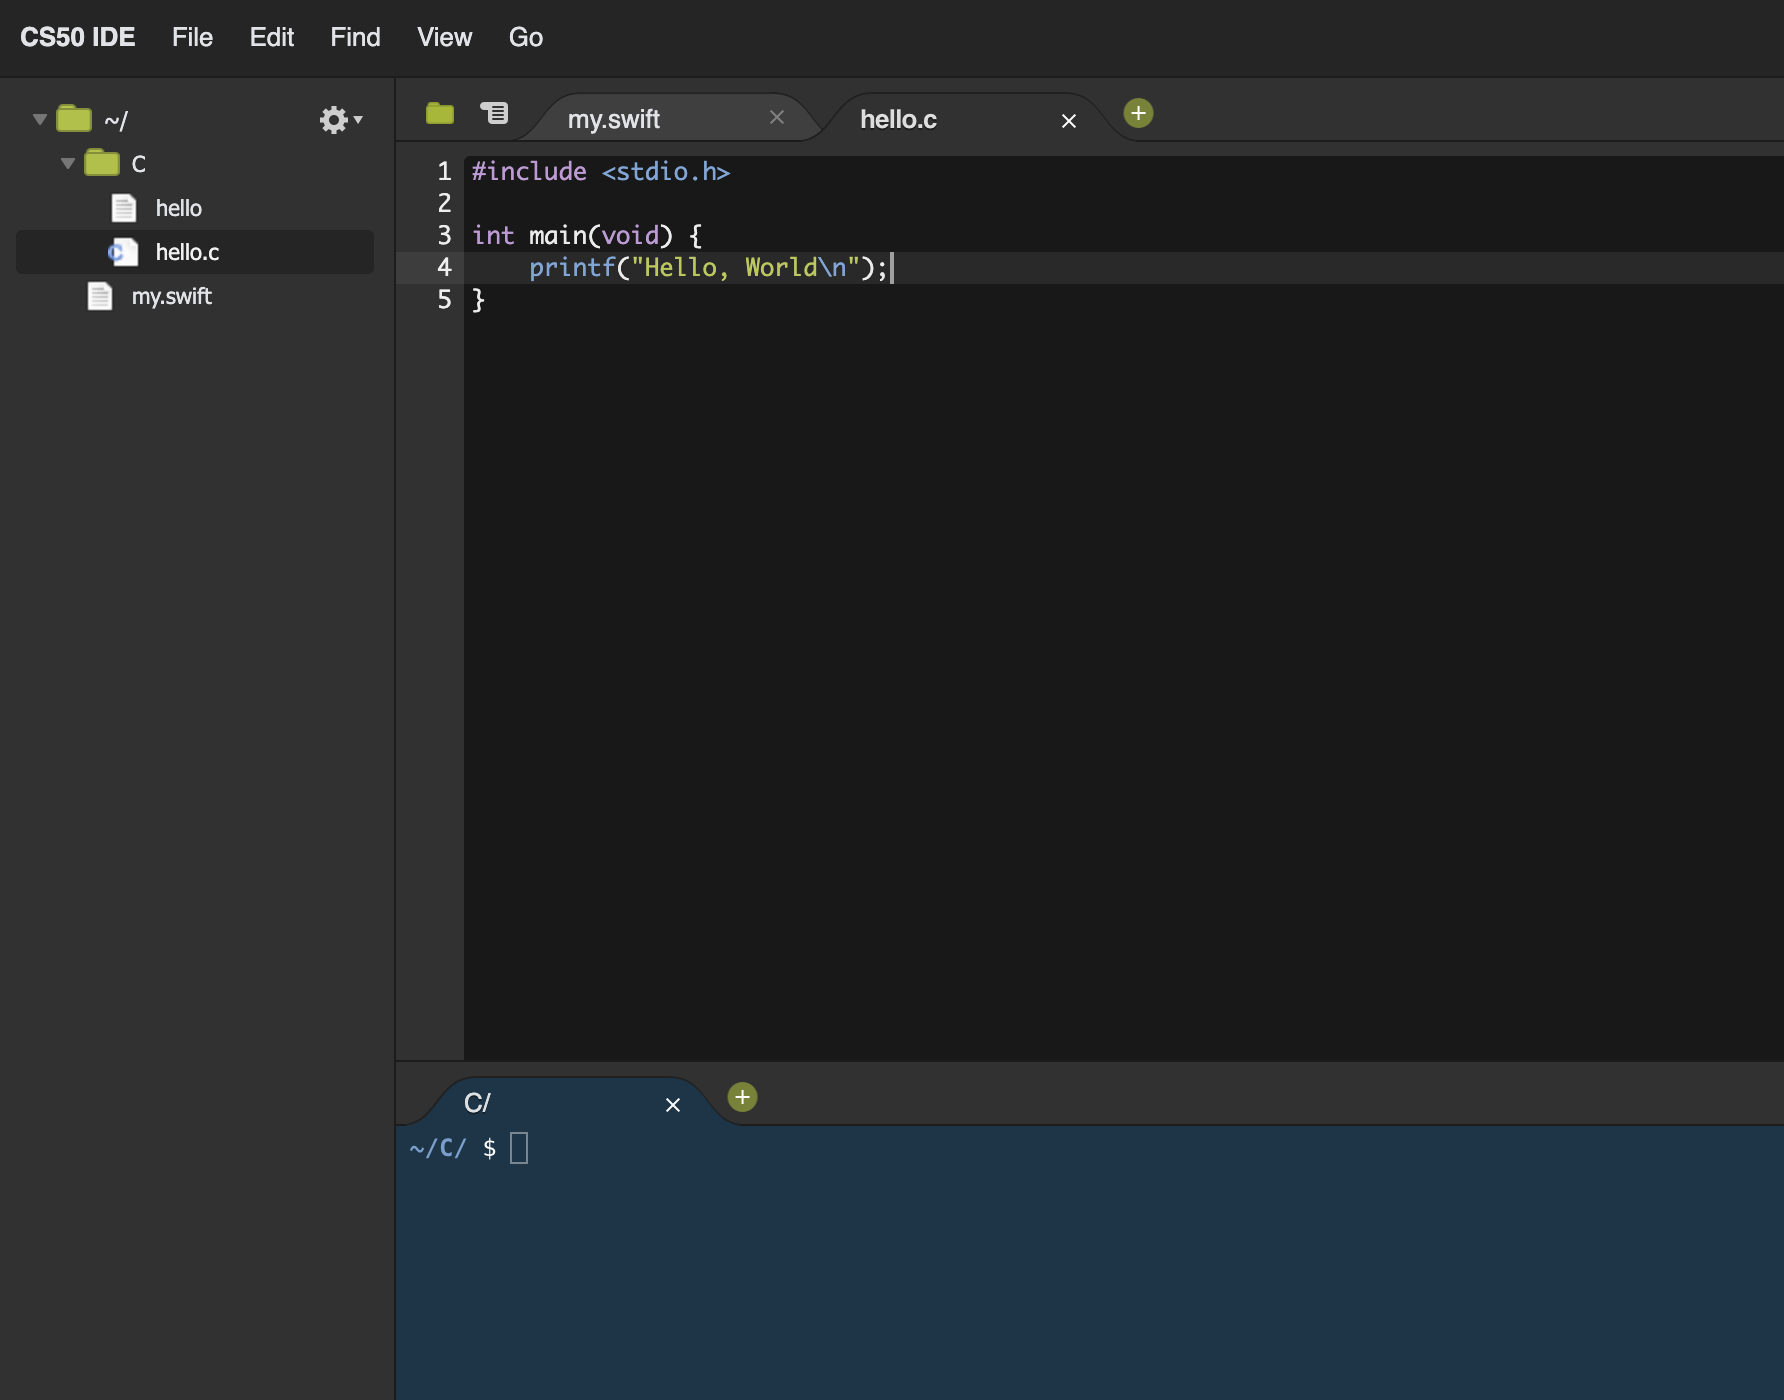1784x1400 pixels.
Task: Add a new editor tab with plus
Action: pos(1138,113)
